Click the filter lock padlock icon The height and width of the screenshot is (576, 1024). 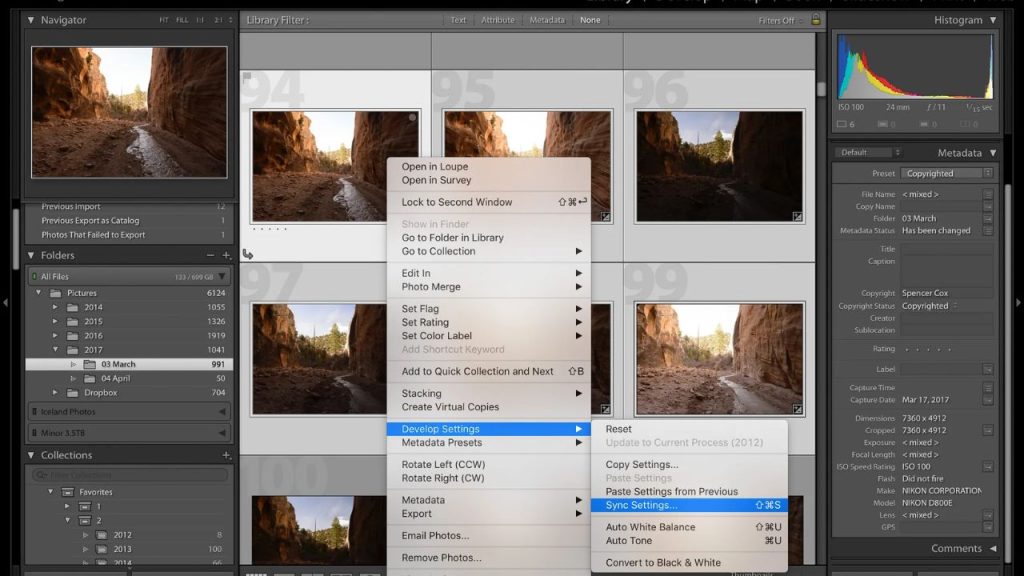pyautogui.click(x=816, y=20)
